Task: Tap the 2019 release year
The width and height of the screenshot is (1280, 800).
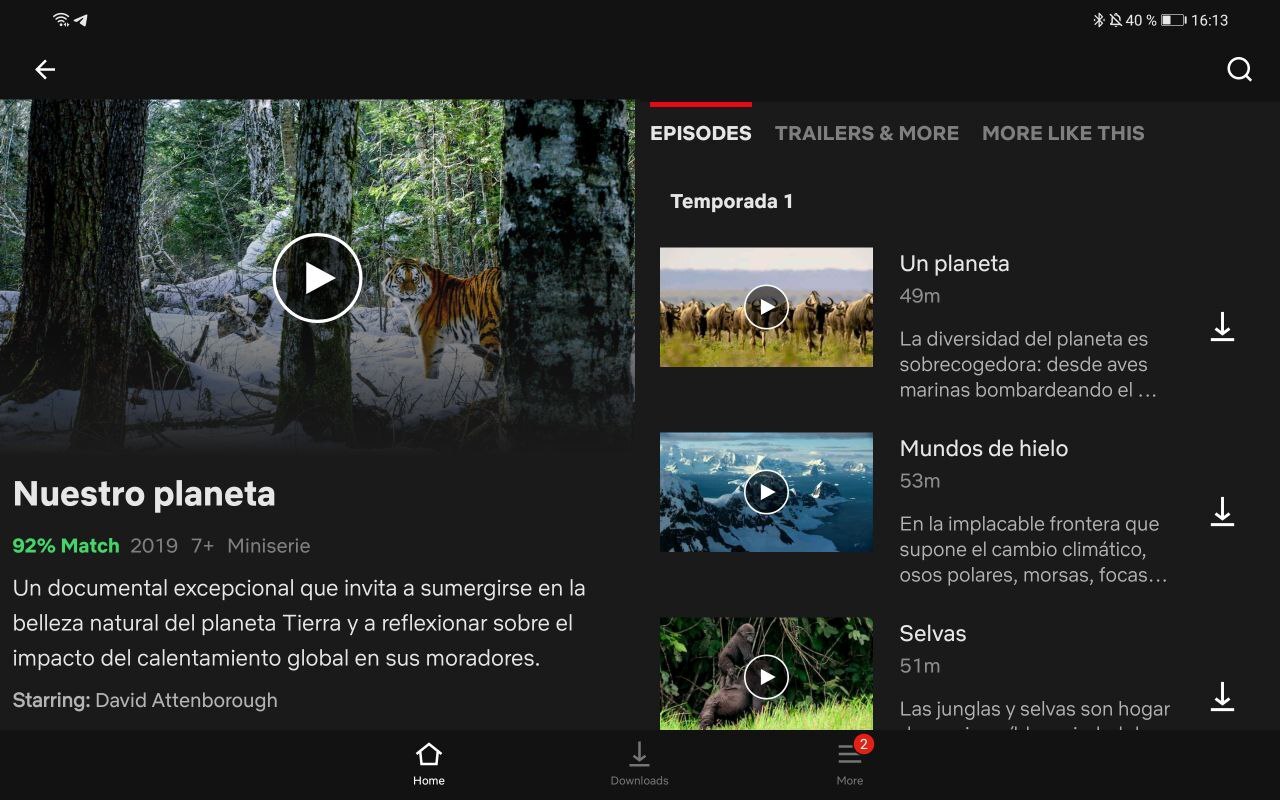Action: point(154,546)
